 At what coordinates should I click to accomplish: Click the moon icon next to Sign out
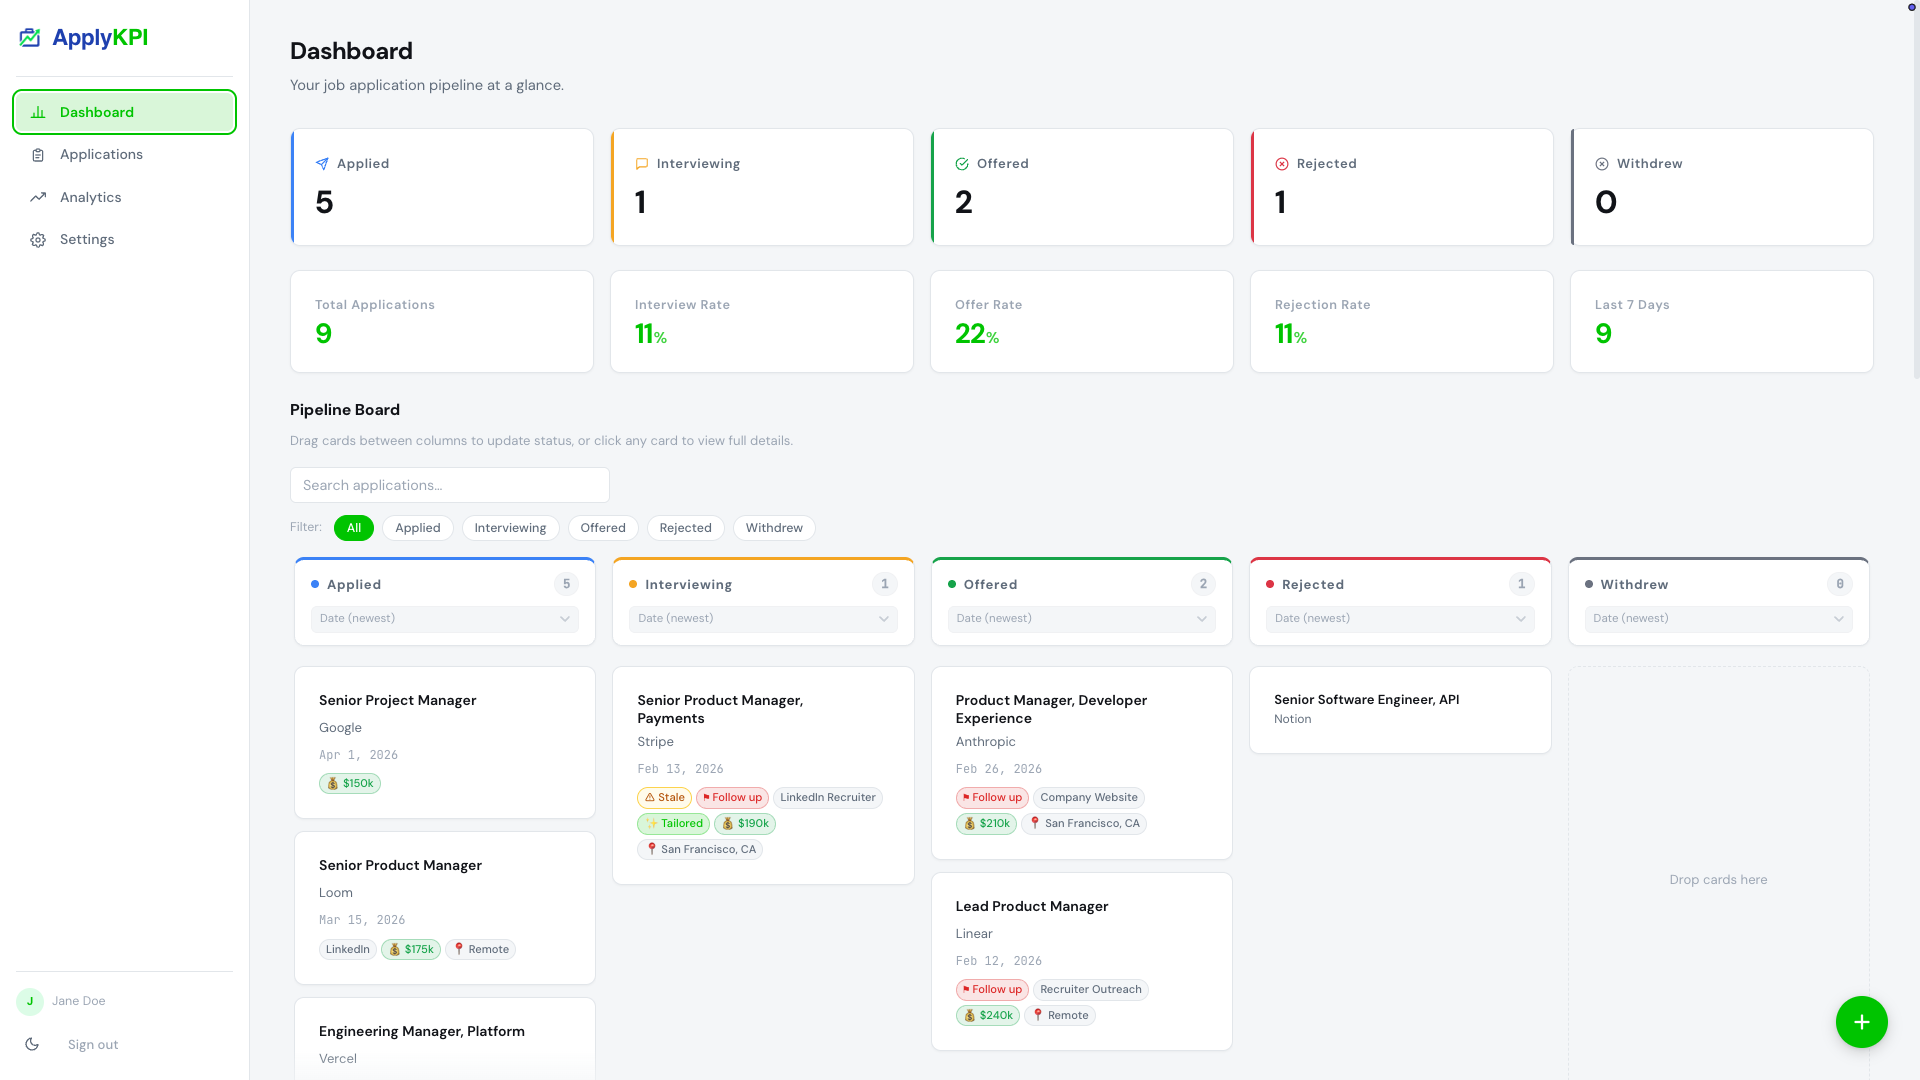click(32, 1044)
